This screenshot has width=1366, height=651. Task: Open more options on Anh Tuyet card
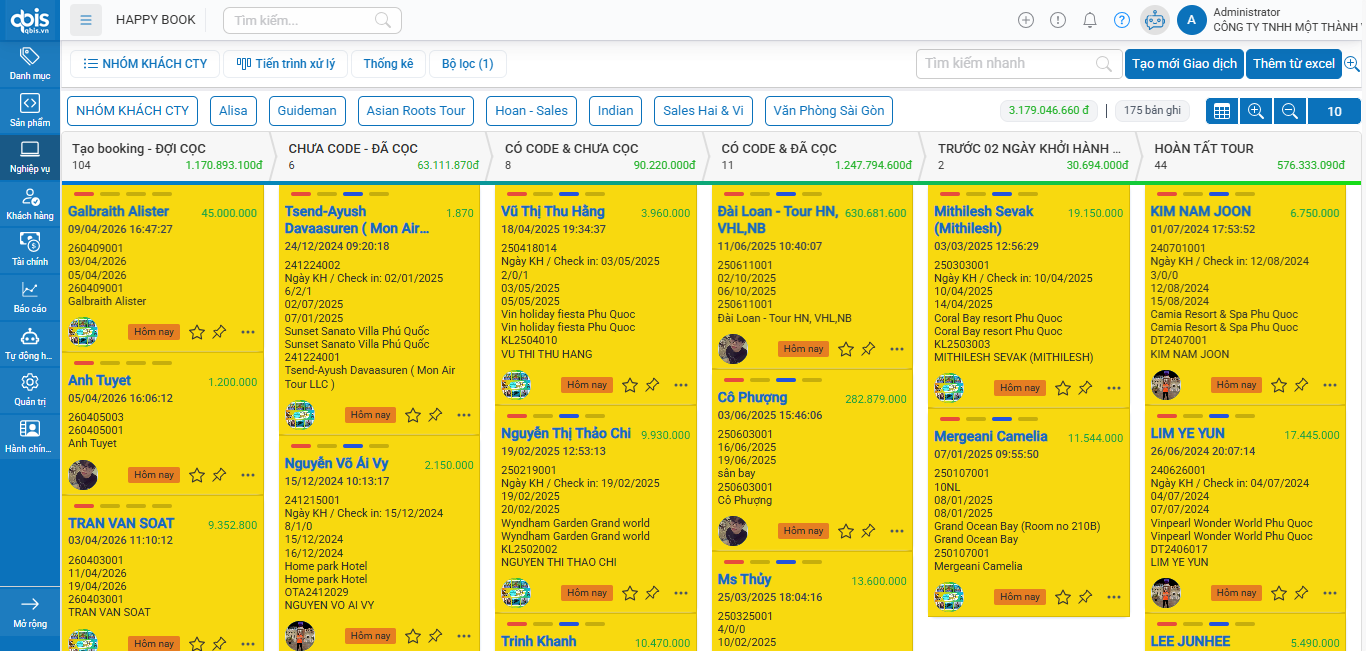(x=248, y=475)
